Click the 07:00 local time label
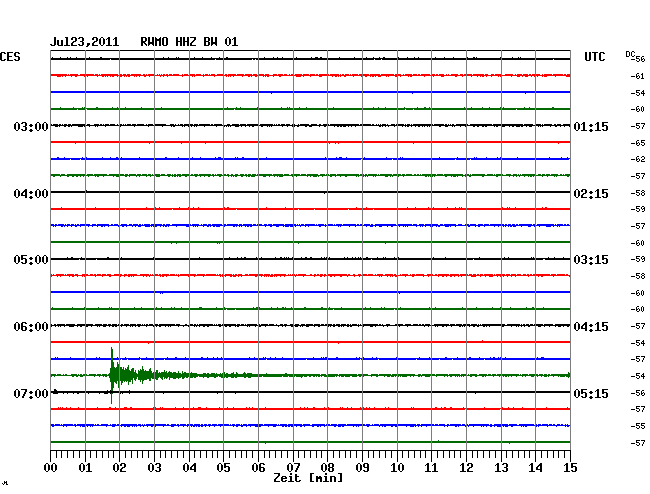This screenshot has height=494, width=650. [x=31, y=393]
